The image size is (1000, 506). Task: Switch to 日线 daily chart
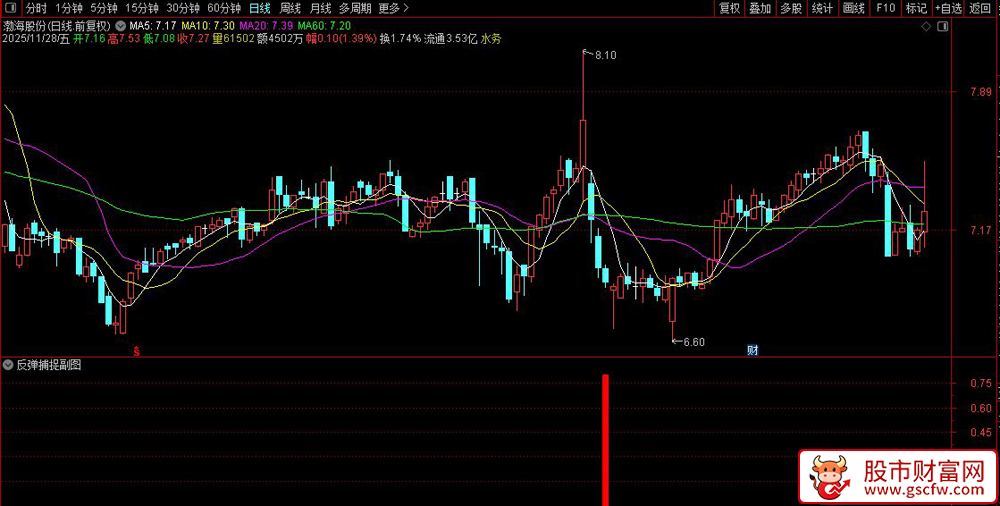(x=260, y=8)
